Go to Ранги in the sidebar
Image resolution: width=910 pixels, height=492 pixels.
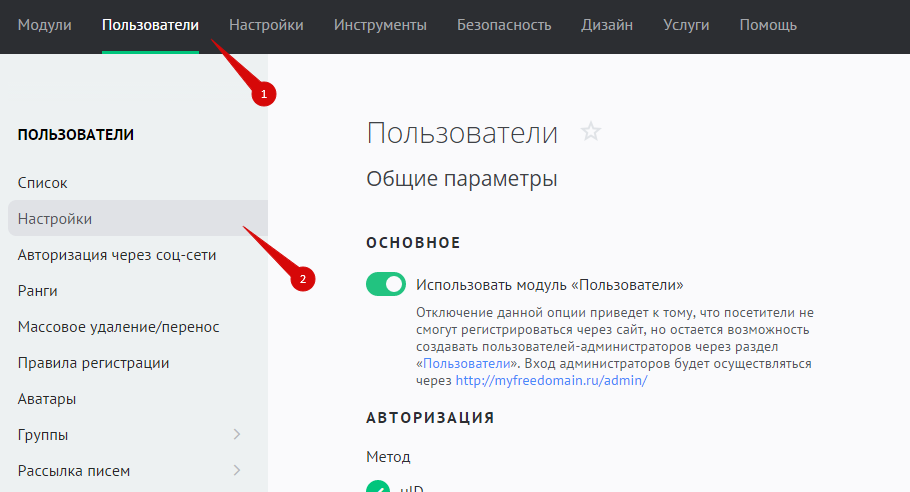tap(37, 291)
